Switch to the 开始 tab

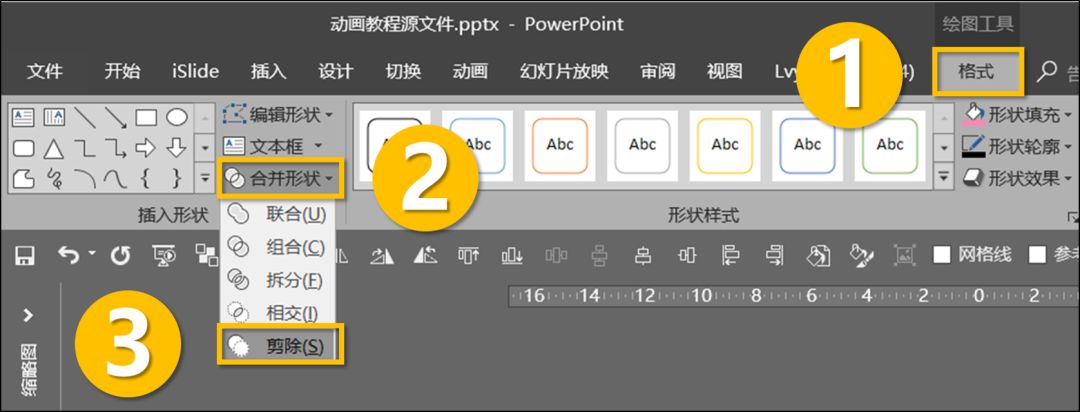click(123, 71)
